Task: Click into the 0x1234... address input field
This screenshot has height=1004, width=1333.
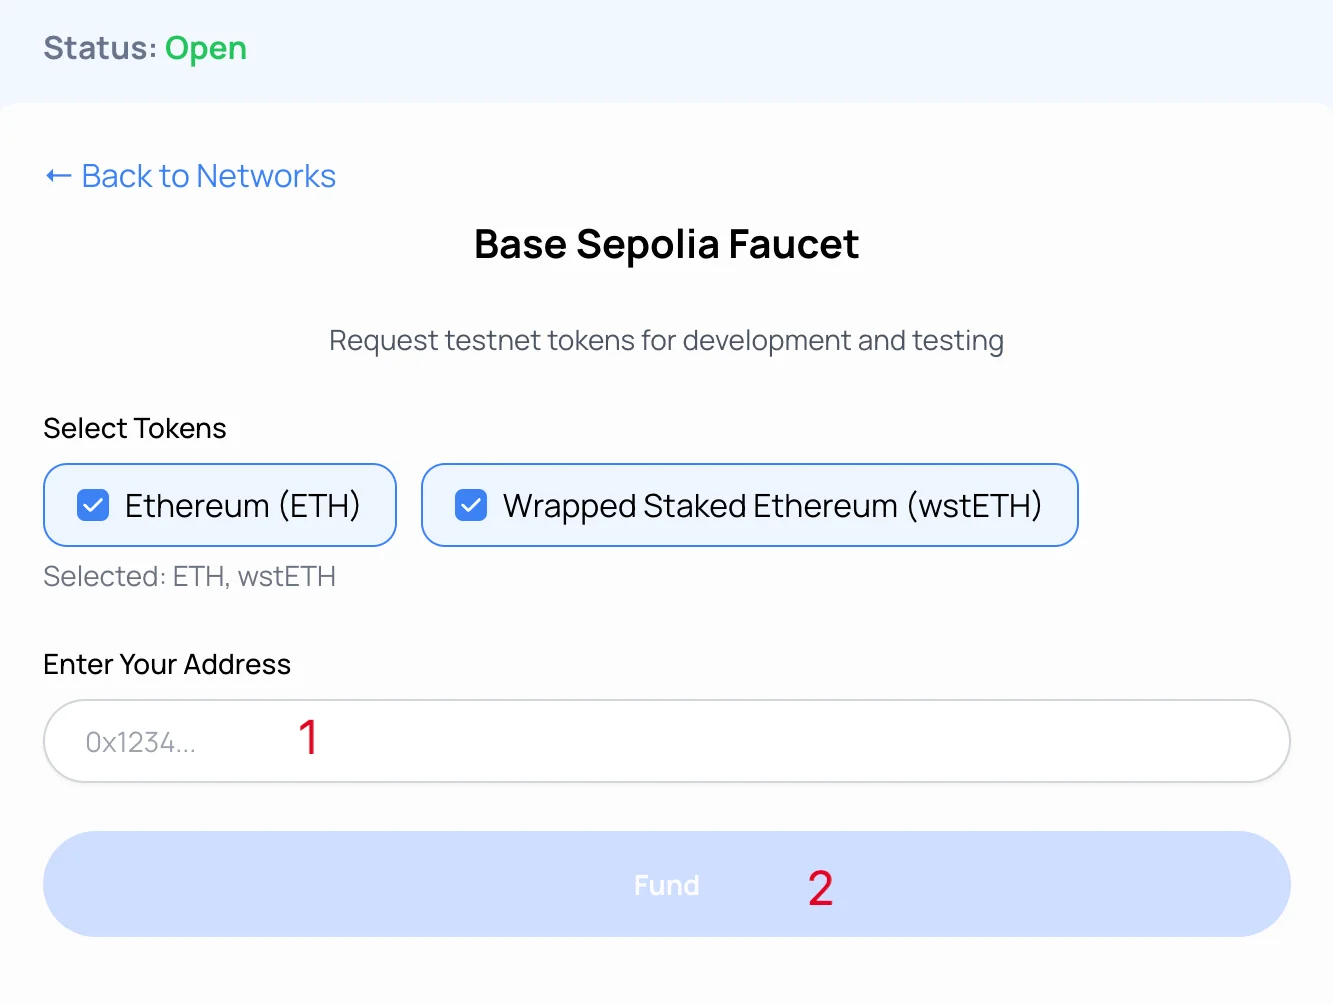Action: coord(667,741)
